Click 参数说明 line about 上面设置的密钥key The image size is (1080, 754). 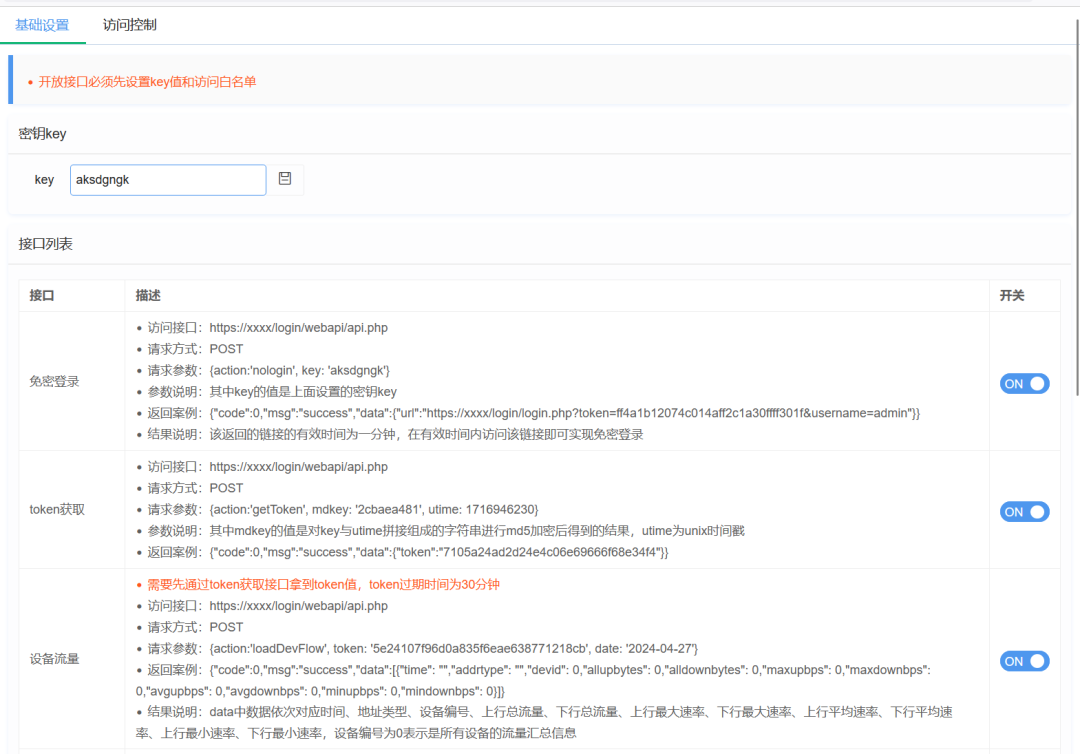(272, 392)
